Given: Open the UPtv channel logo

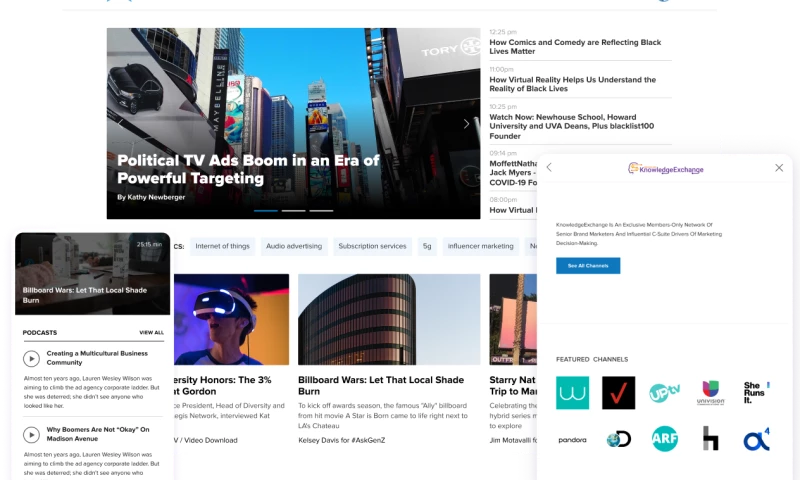Looking at the screenshot, I should pyautogui.click(x=664, y=393).
